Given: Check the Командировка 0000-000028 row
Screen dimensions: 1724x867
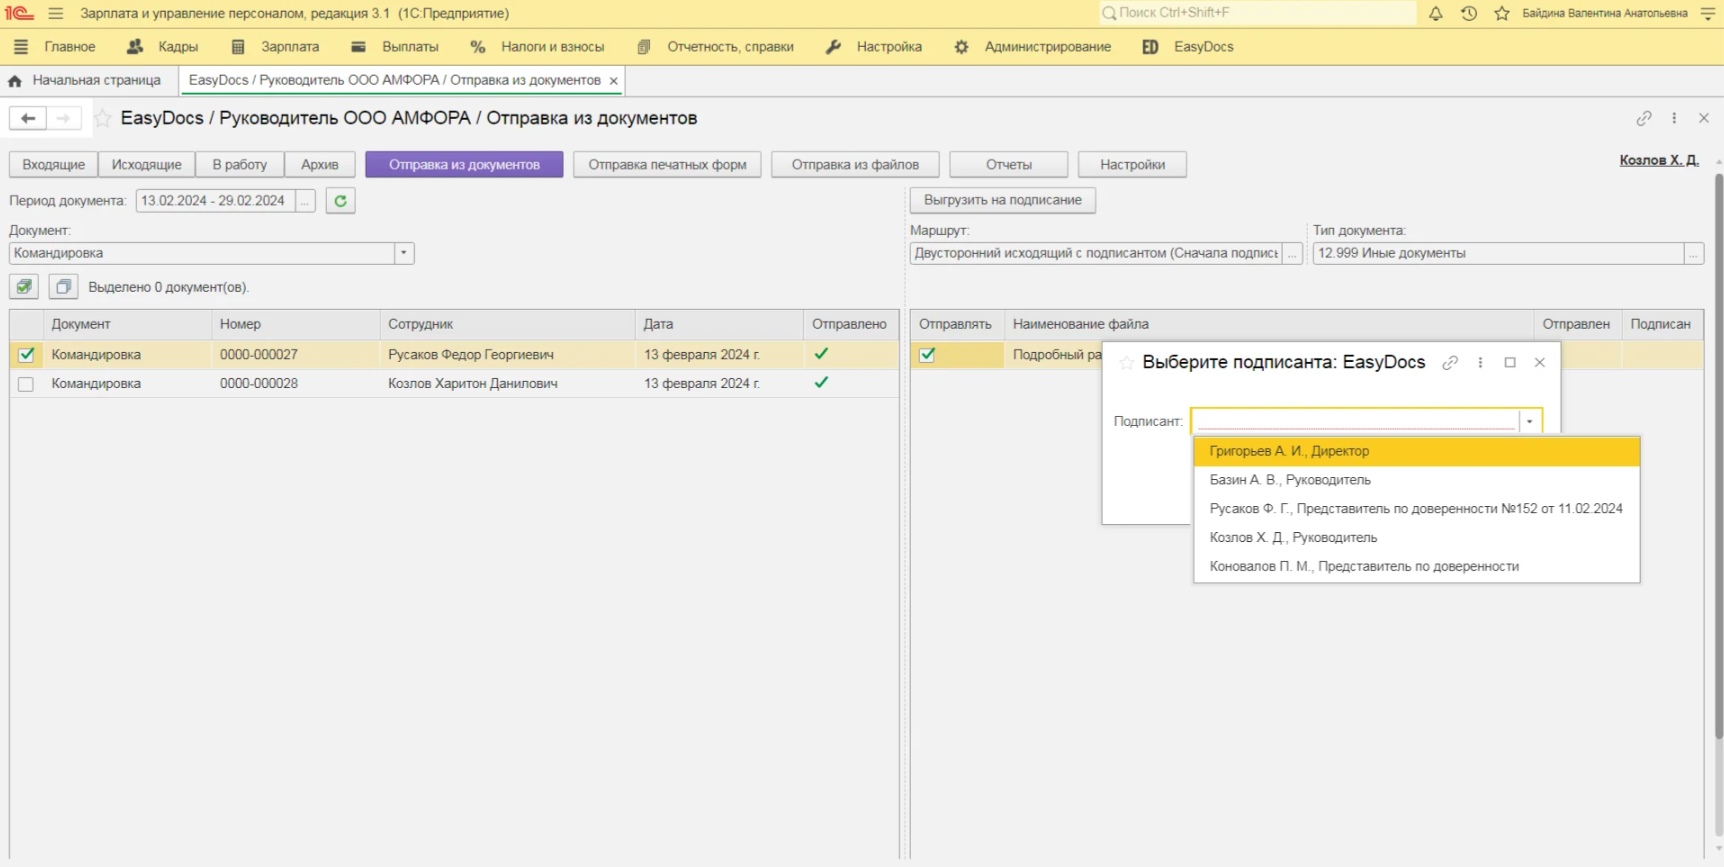Looking at the screenshot, I should point(26,384).
